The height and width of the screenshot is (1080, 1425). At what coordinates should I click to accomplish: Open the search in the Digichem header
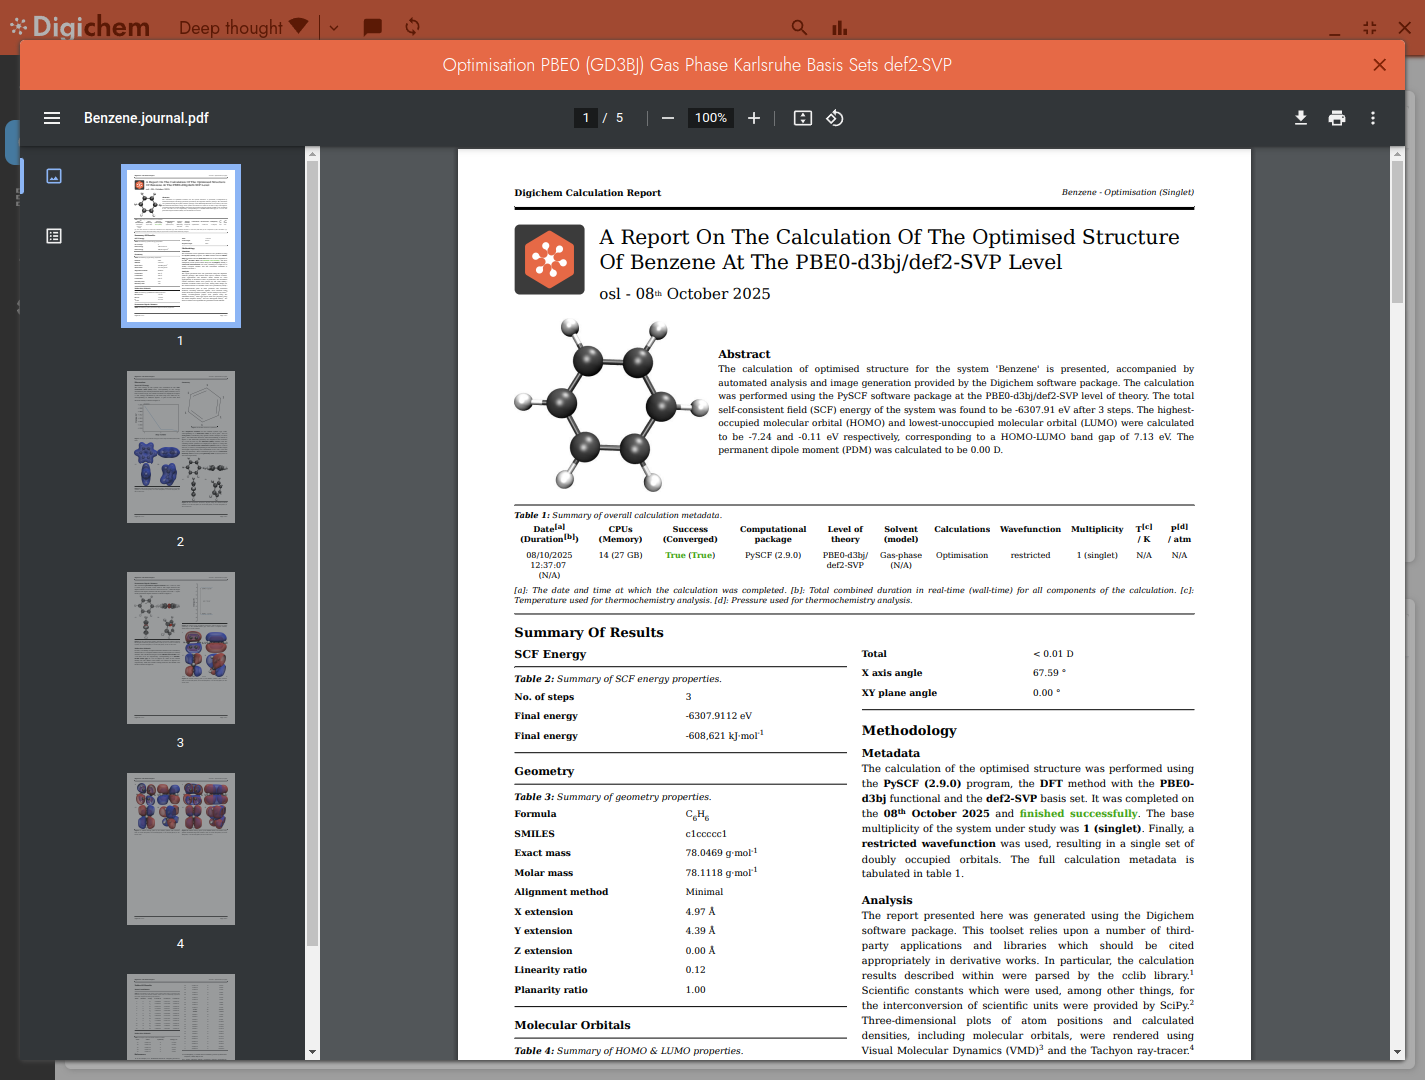(798, 27)
